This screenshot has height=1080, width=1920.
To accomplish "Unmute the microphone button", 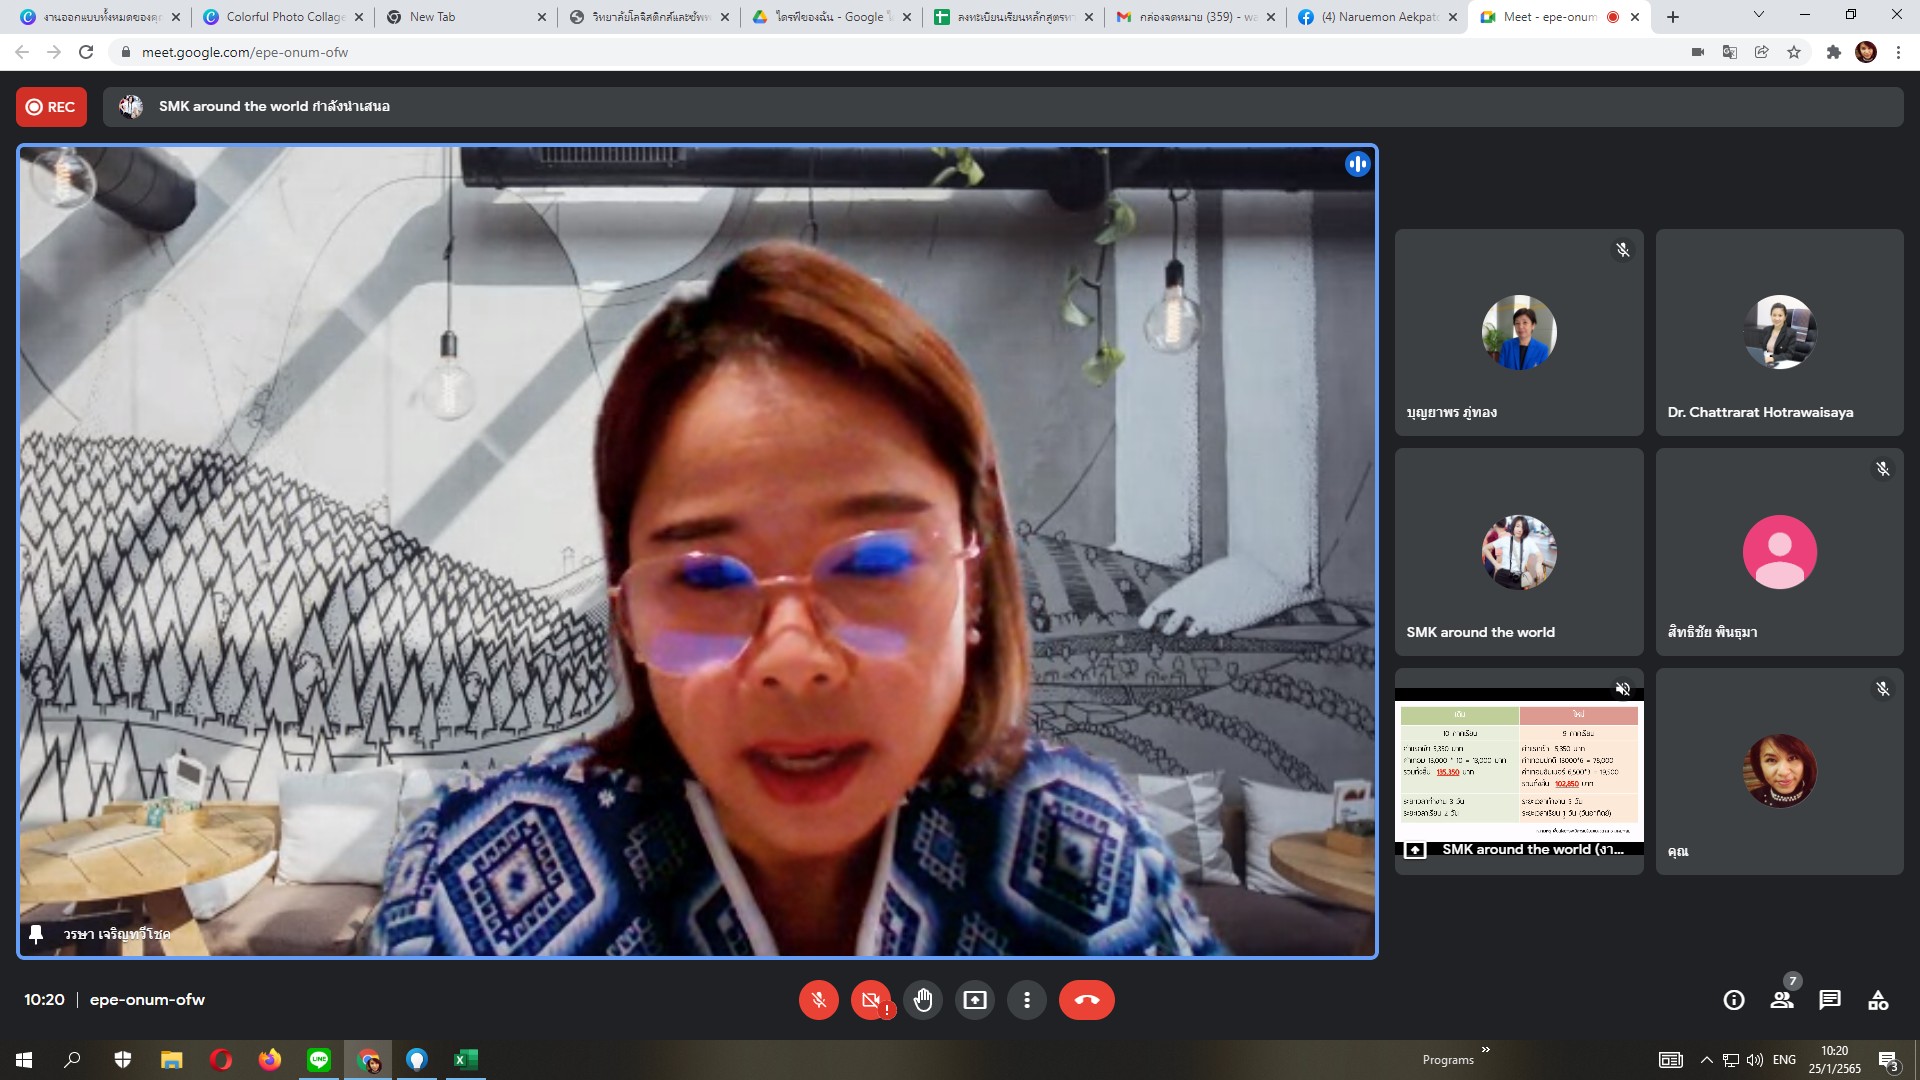I will (x=818, y=1000).
